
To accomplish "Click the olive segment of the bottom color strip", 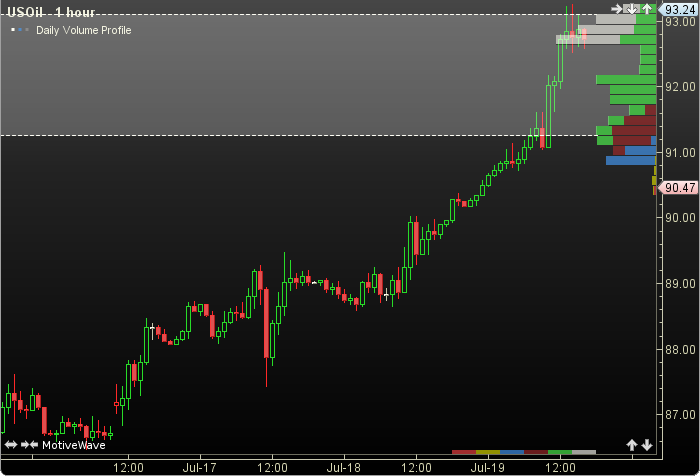I will pyautogui.click(x=488, y=452).
